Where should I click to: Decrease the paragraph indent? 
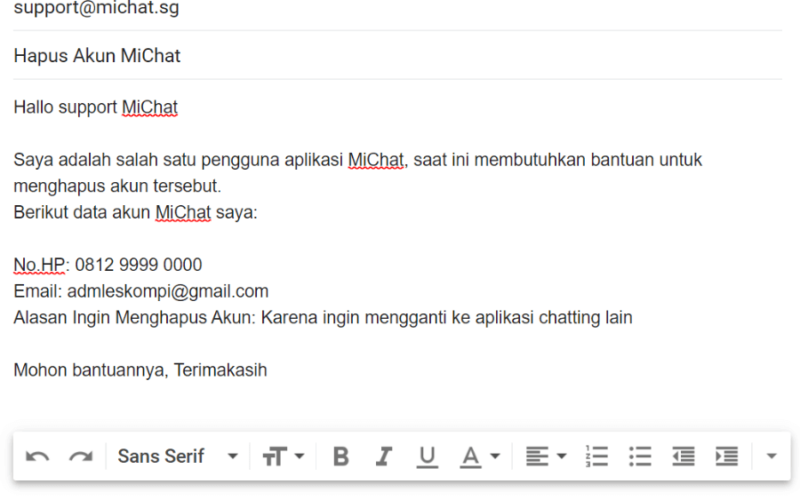pyautogui.click(x=683, y=457)
